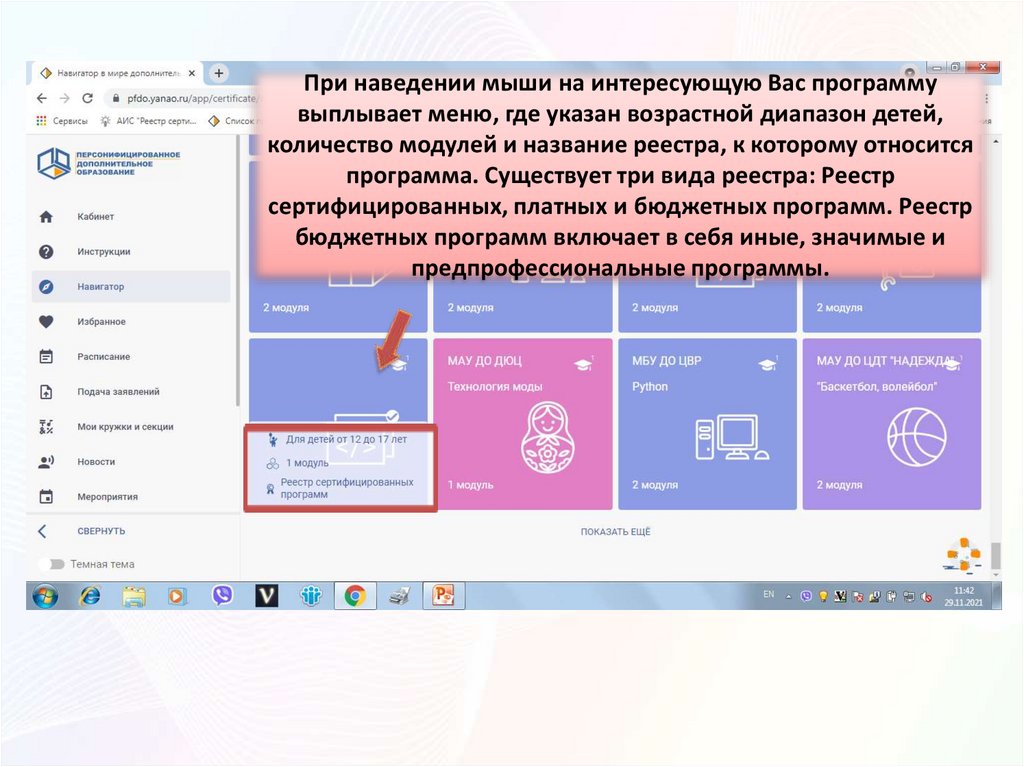
Task: Open the Подача заявлений menu item
Action: (131, 392)
